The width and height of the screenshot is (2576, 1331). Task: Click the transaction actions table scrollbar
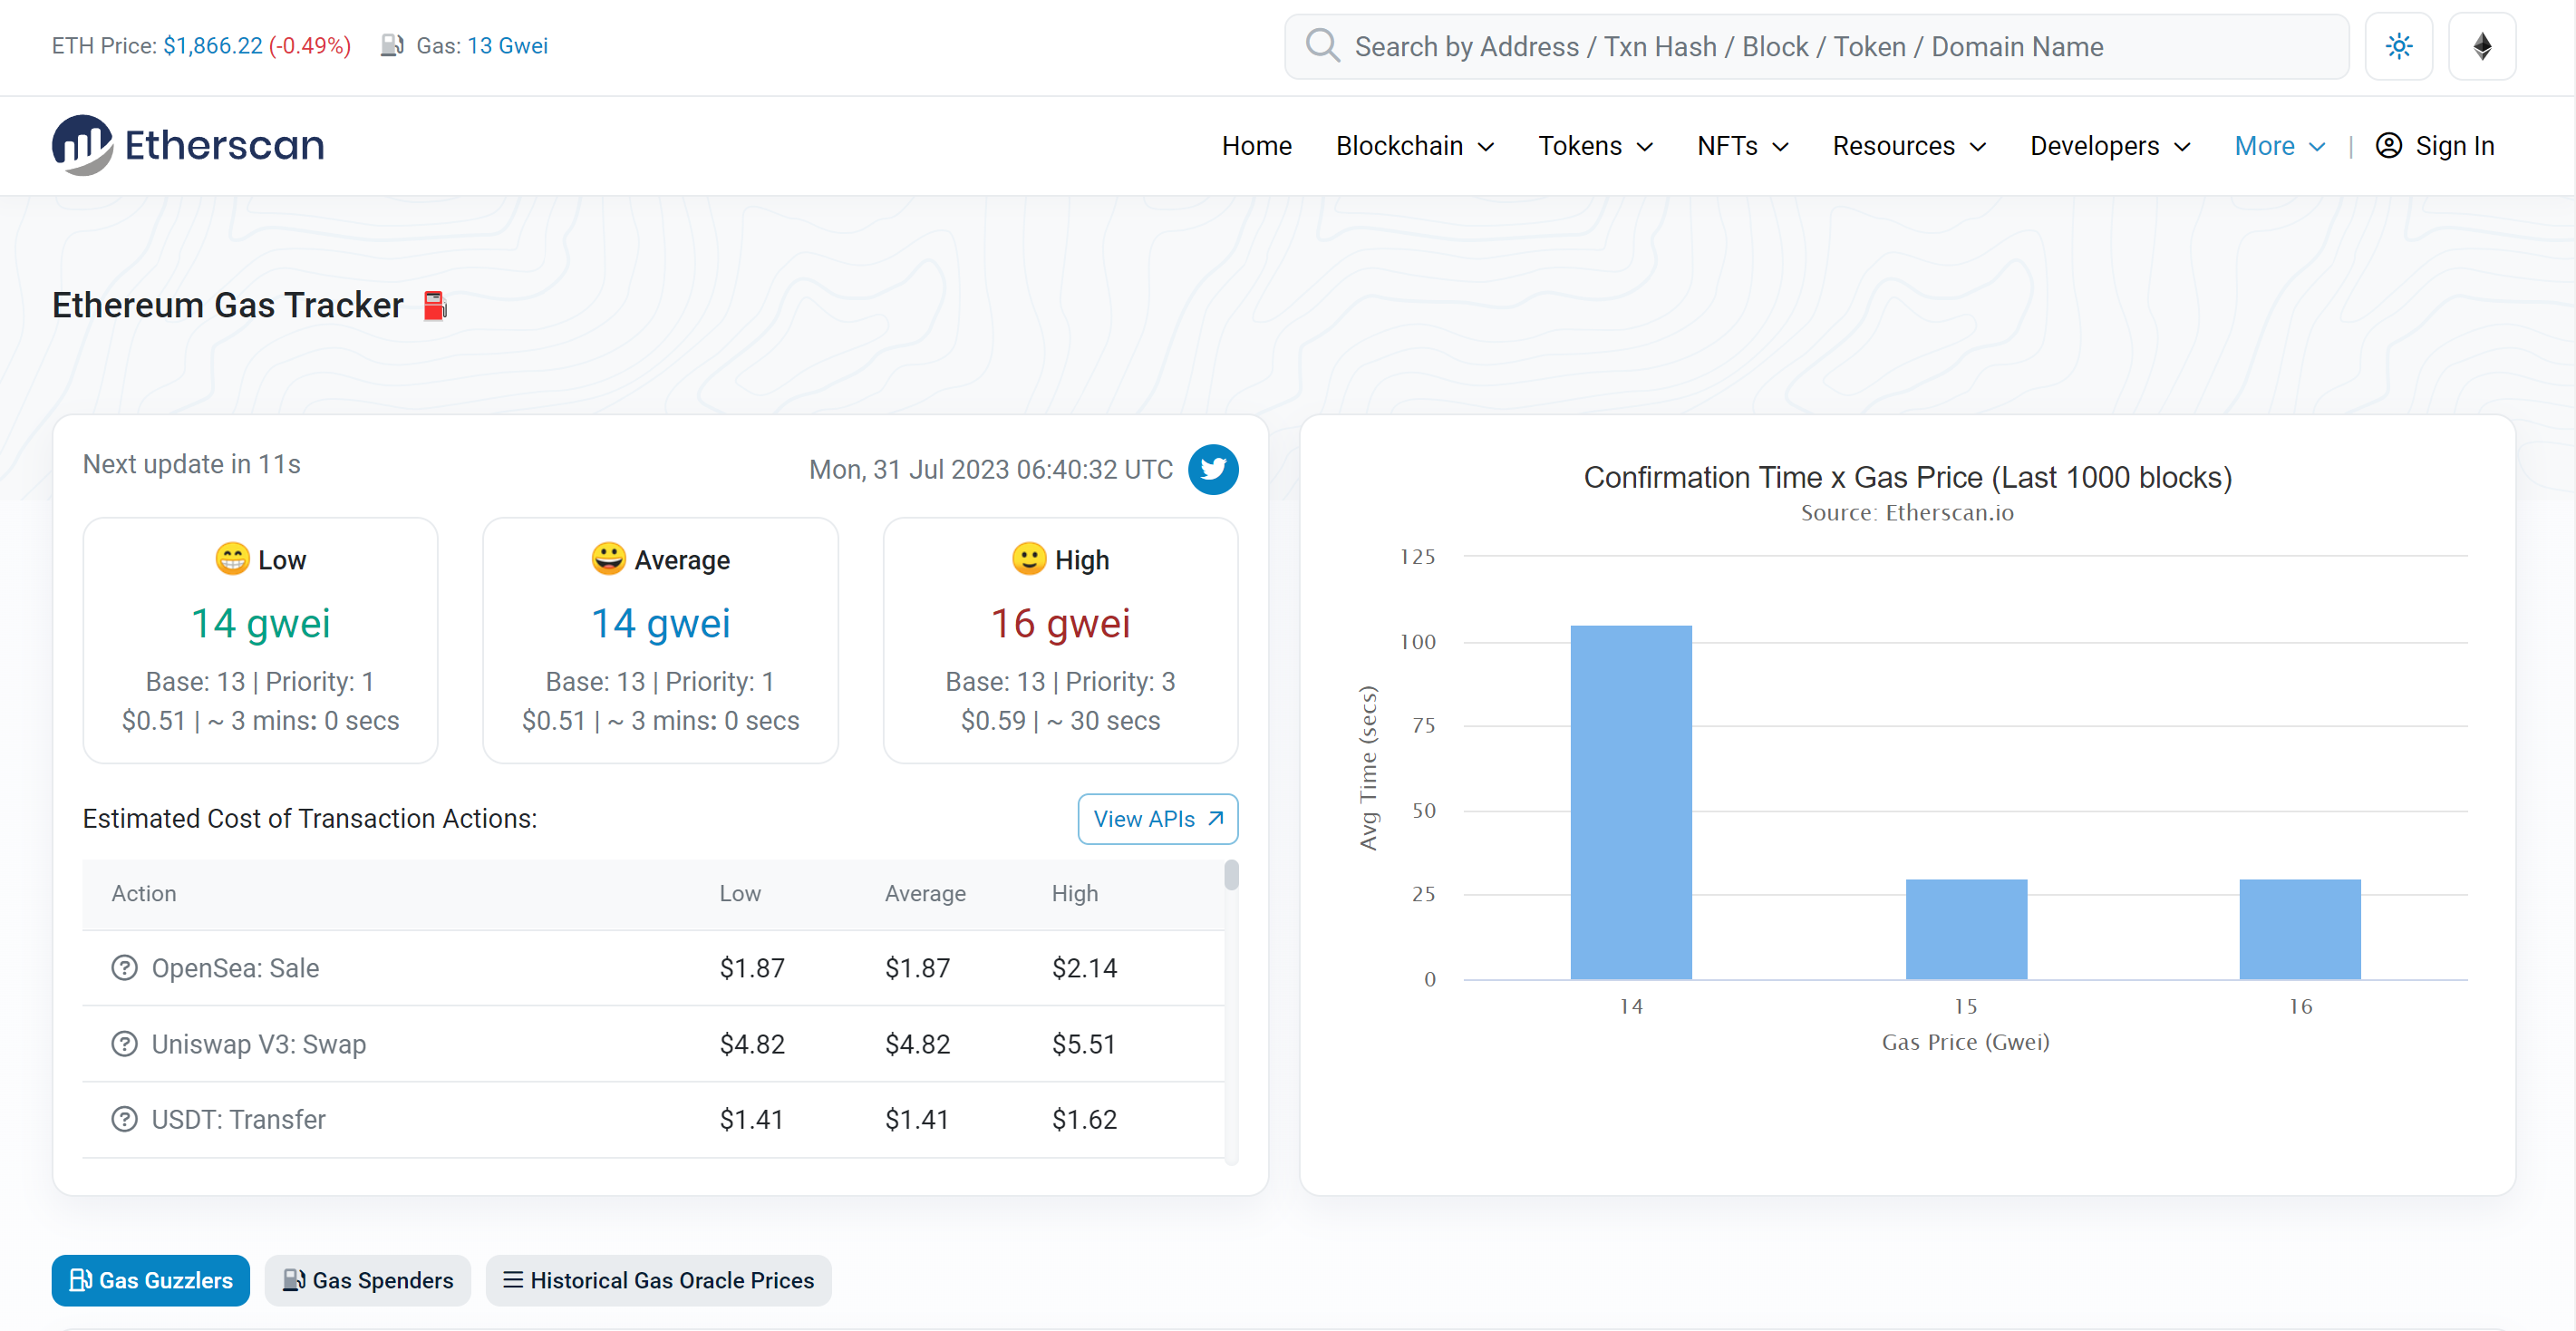click(1231, 875)
